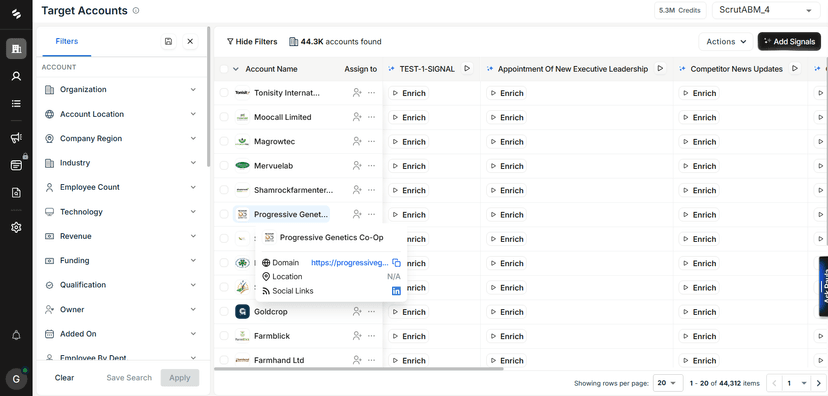Switch to the Filters tab
828x396 pixels.
67,41
